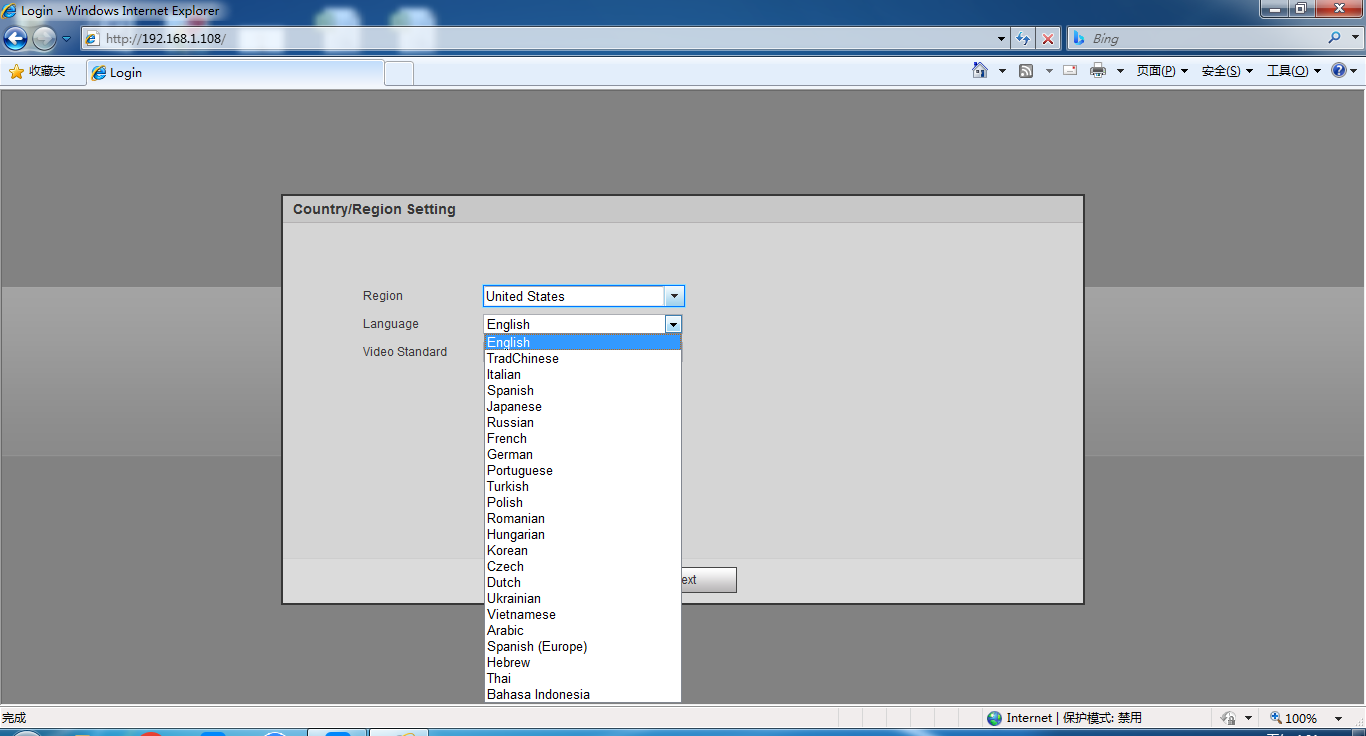Open the RSS feeds icon
Viewport: 1366px width, 736px height.
(x=1026, y=71)
